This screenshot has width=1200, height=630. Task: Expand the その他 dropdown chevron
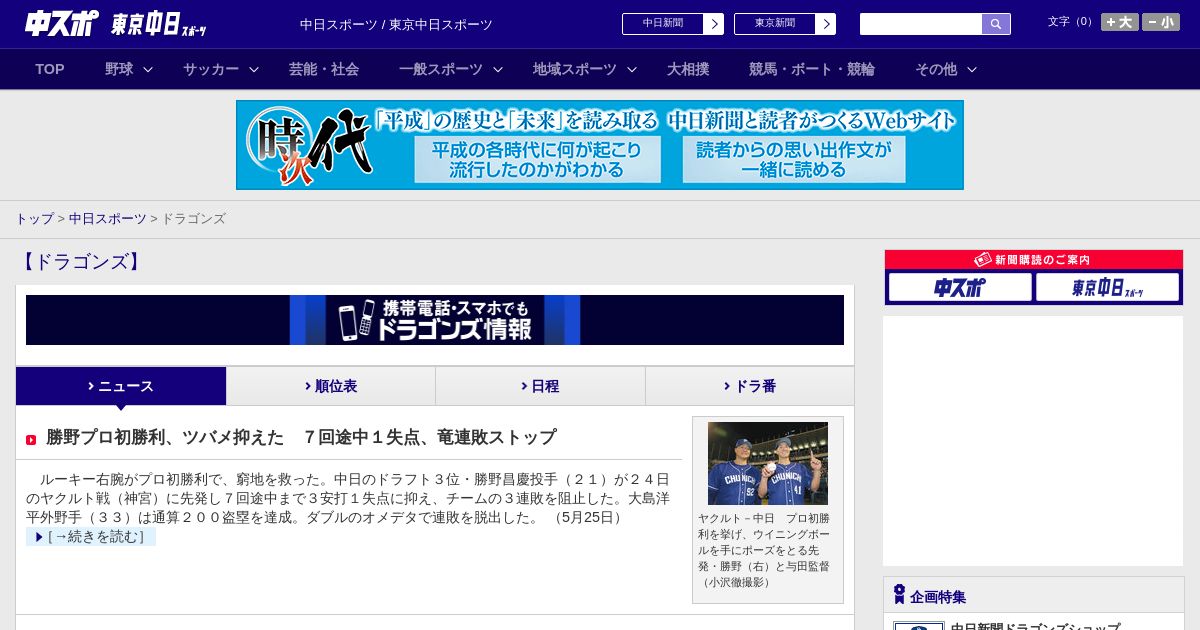(972, 70)
